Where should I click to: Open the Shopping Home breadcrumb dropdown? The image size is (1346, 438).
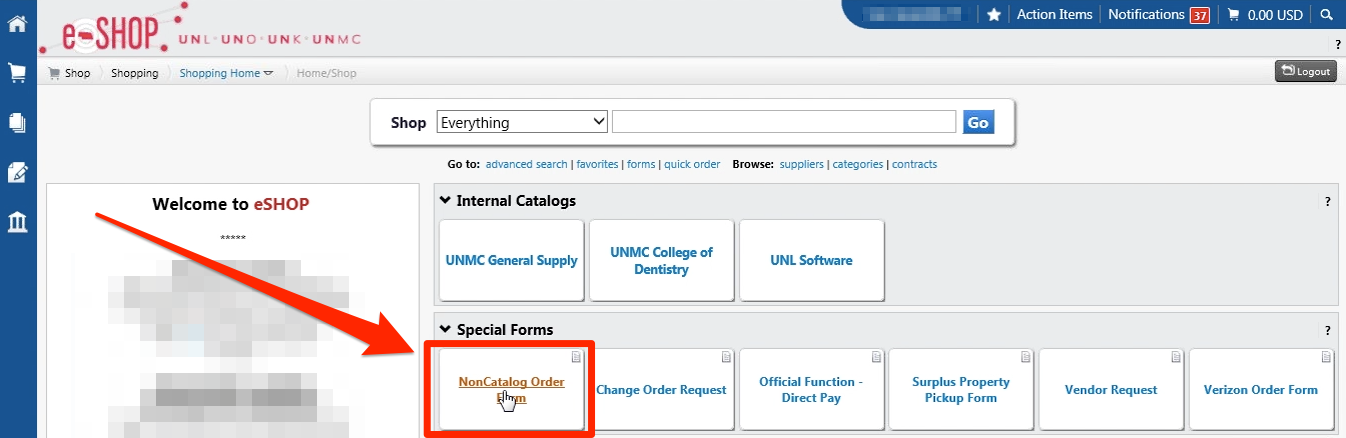point(226,73)
